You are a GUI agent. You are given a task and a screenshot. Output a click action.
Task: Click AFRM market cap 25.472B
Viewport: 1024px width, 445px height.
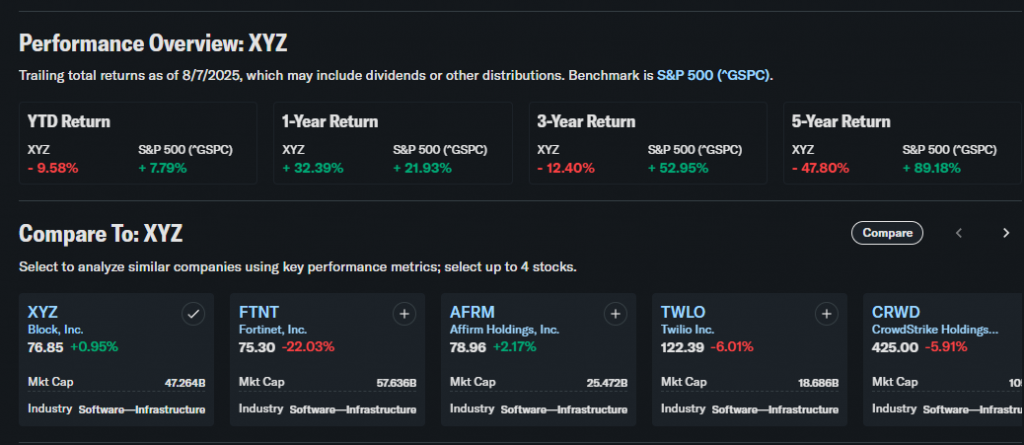pos(607,383)
